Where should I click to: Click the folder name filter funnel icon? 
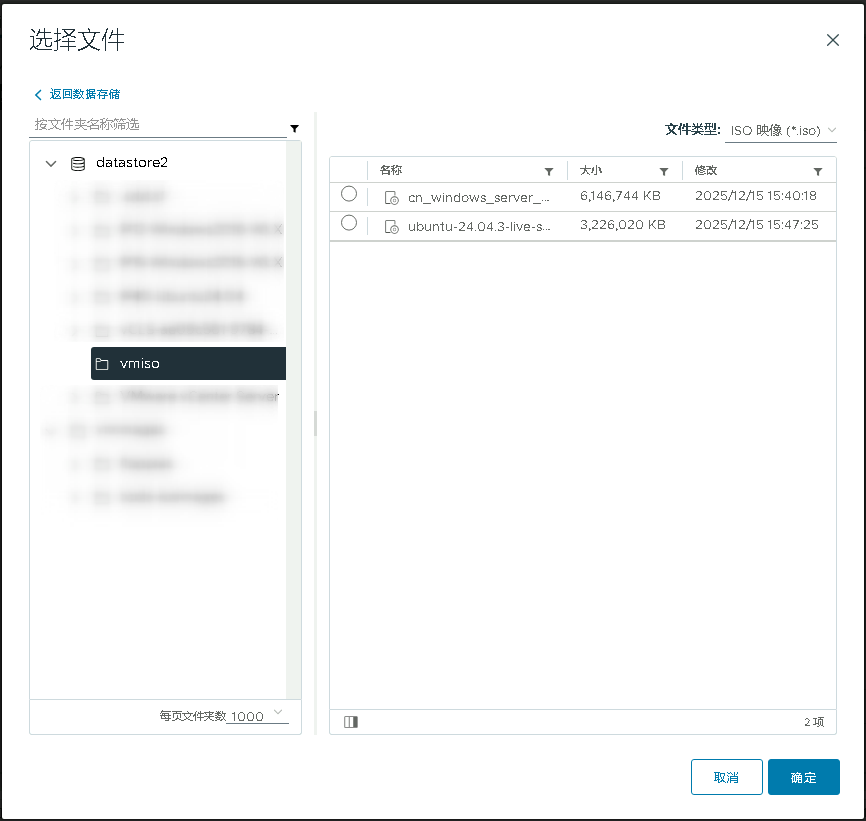point(294,128)
